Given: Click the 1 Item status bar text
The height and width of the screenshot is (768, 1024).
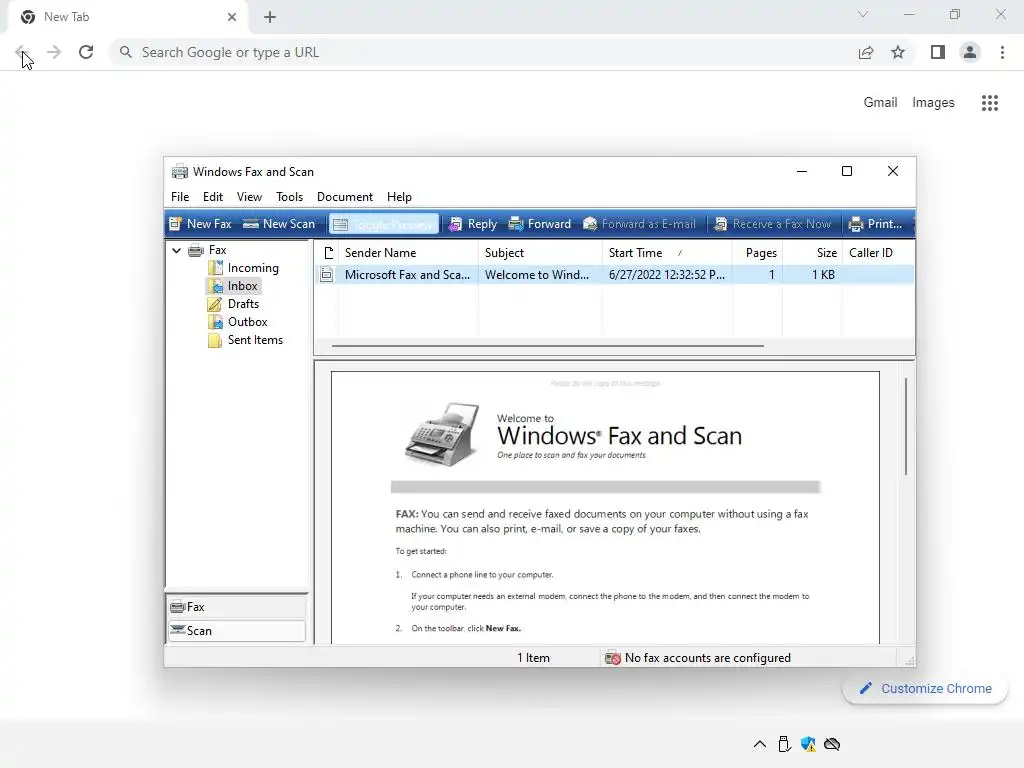Looking at the screenshot, I should coord(534,658).
